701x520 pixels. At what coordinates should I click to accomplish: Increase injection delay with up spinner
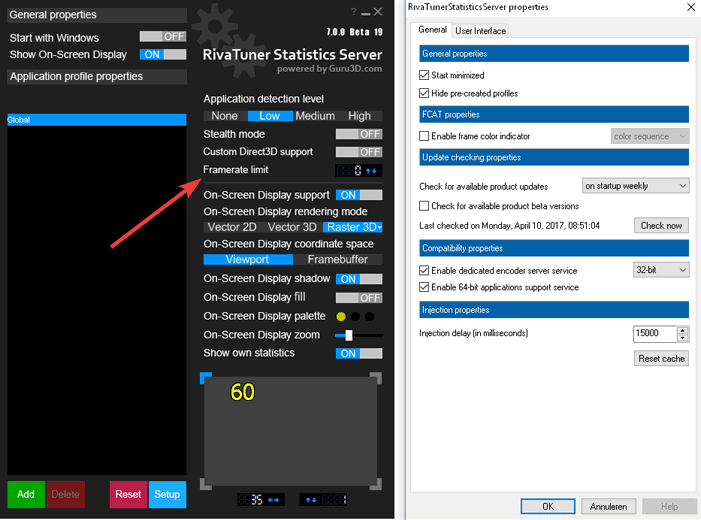(683, 330)
